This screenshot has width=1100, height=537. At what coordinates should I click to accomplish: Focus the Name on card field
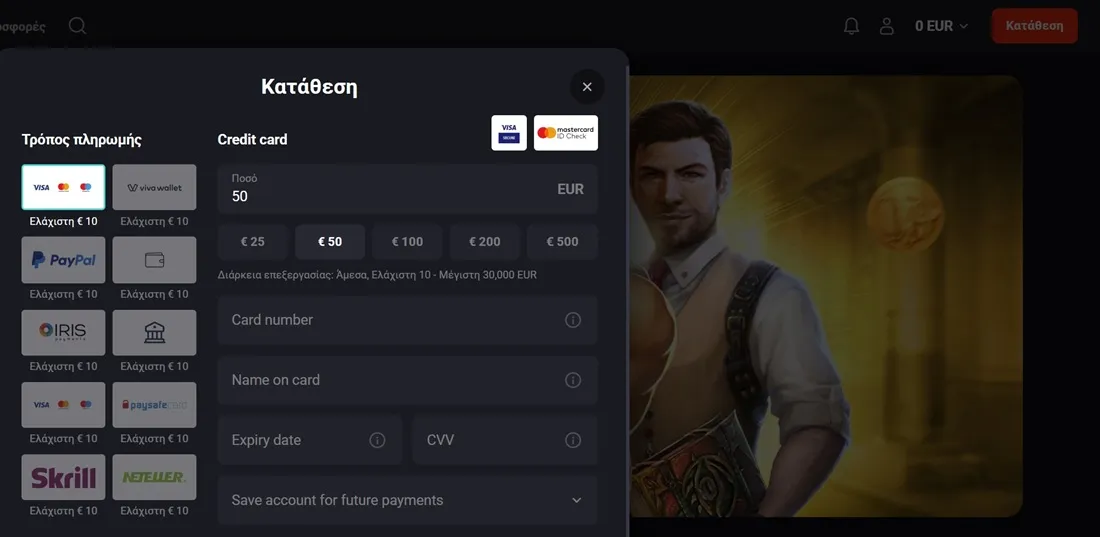coord(408,380)
